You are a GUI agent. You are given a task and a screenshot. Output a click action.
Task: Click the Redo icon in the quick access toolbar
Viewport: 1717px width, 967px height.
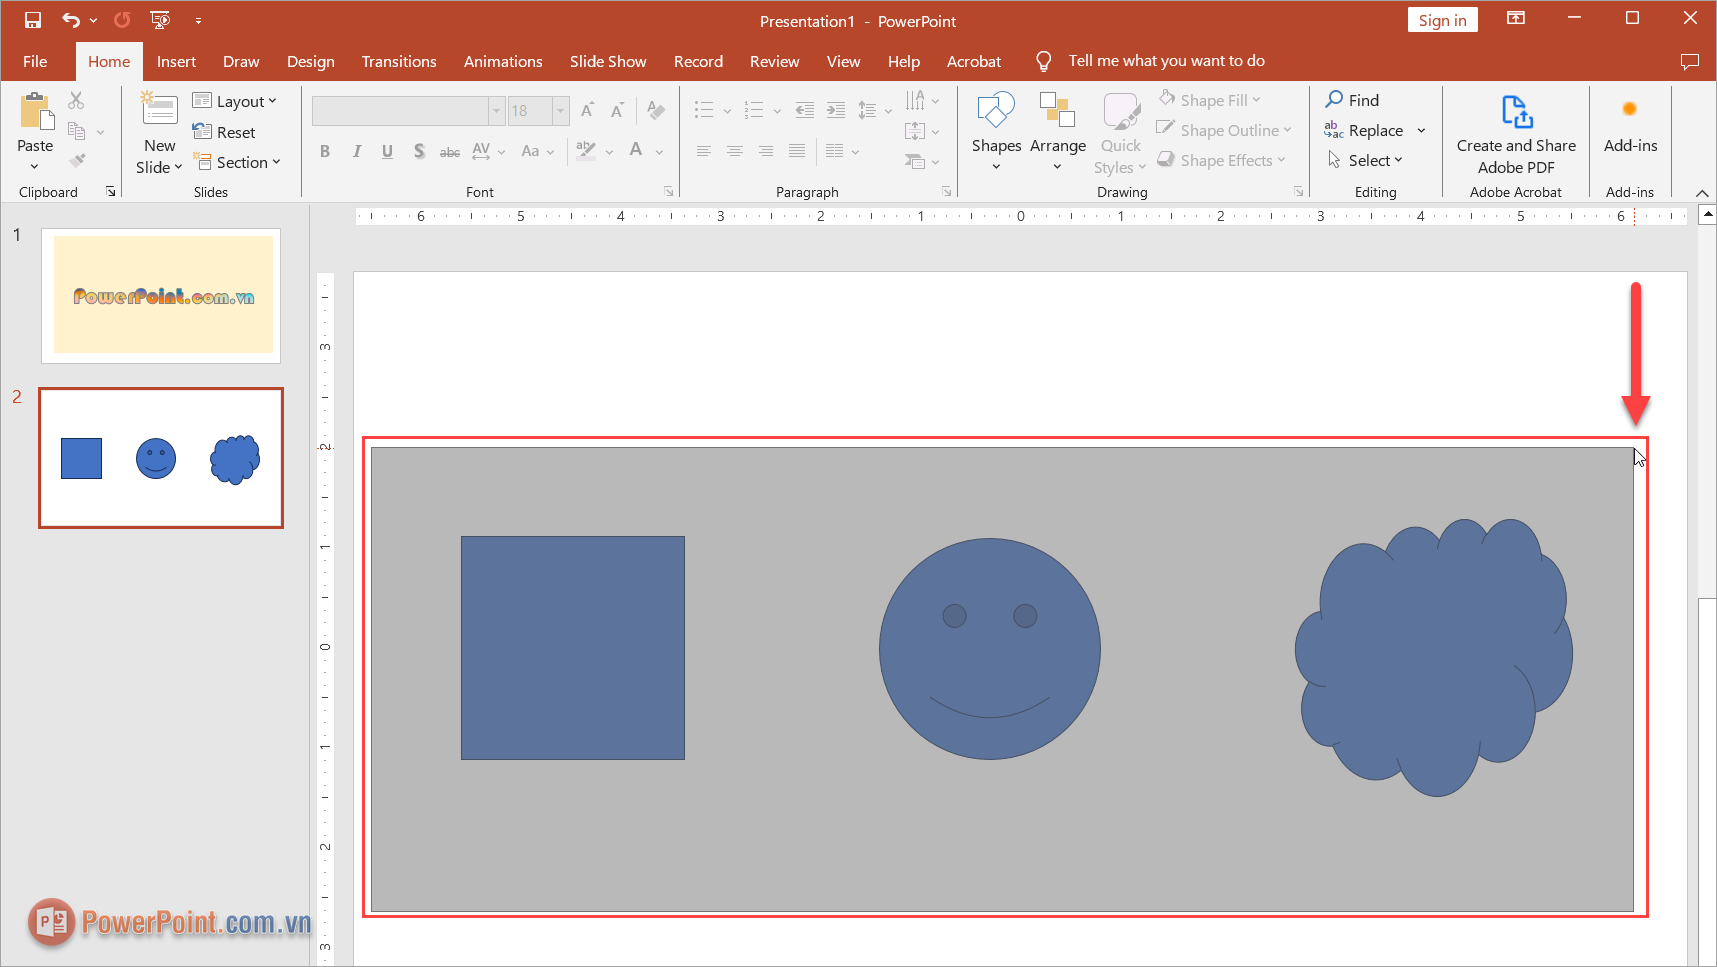[122, 20]
